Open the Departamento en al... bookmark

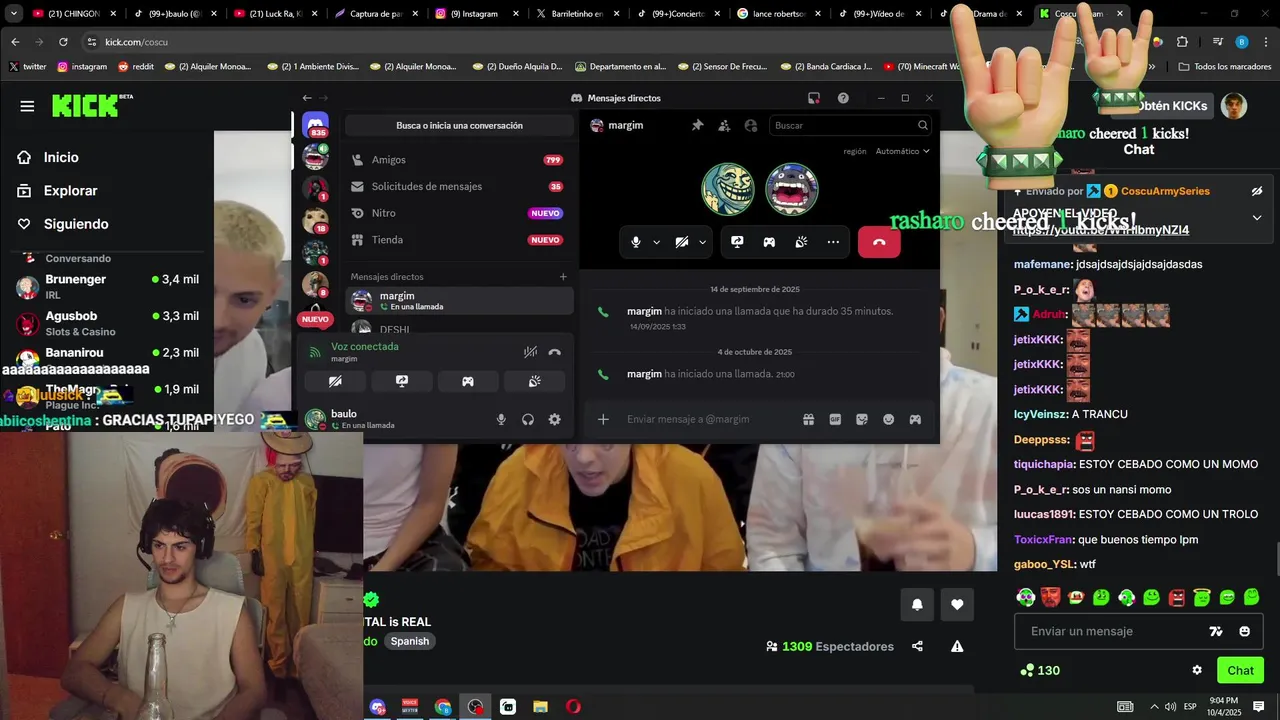point(620,67)
